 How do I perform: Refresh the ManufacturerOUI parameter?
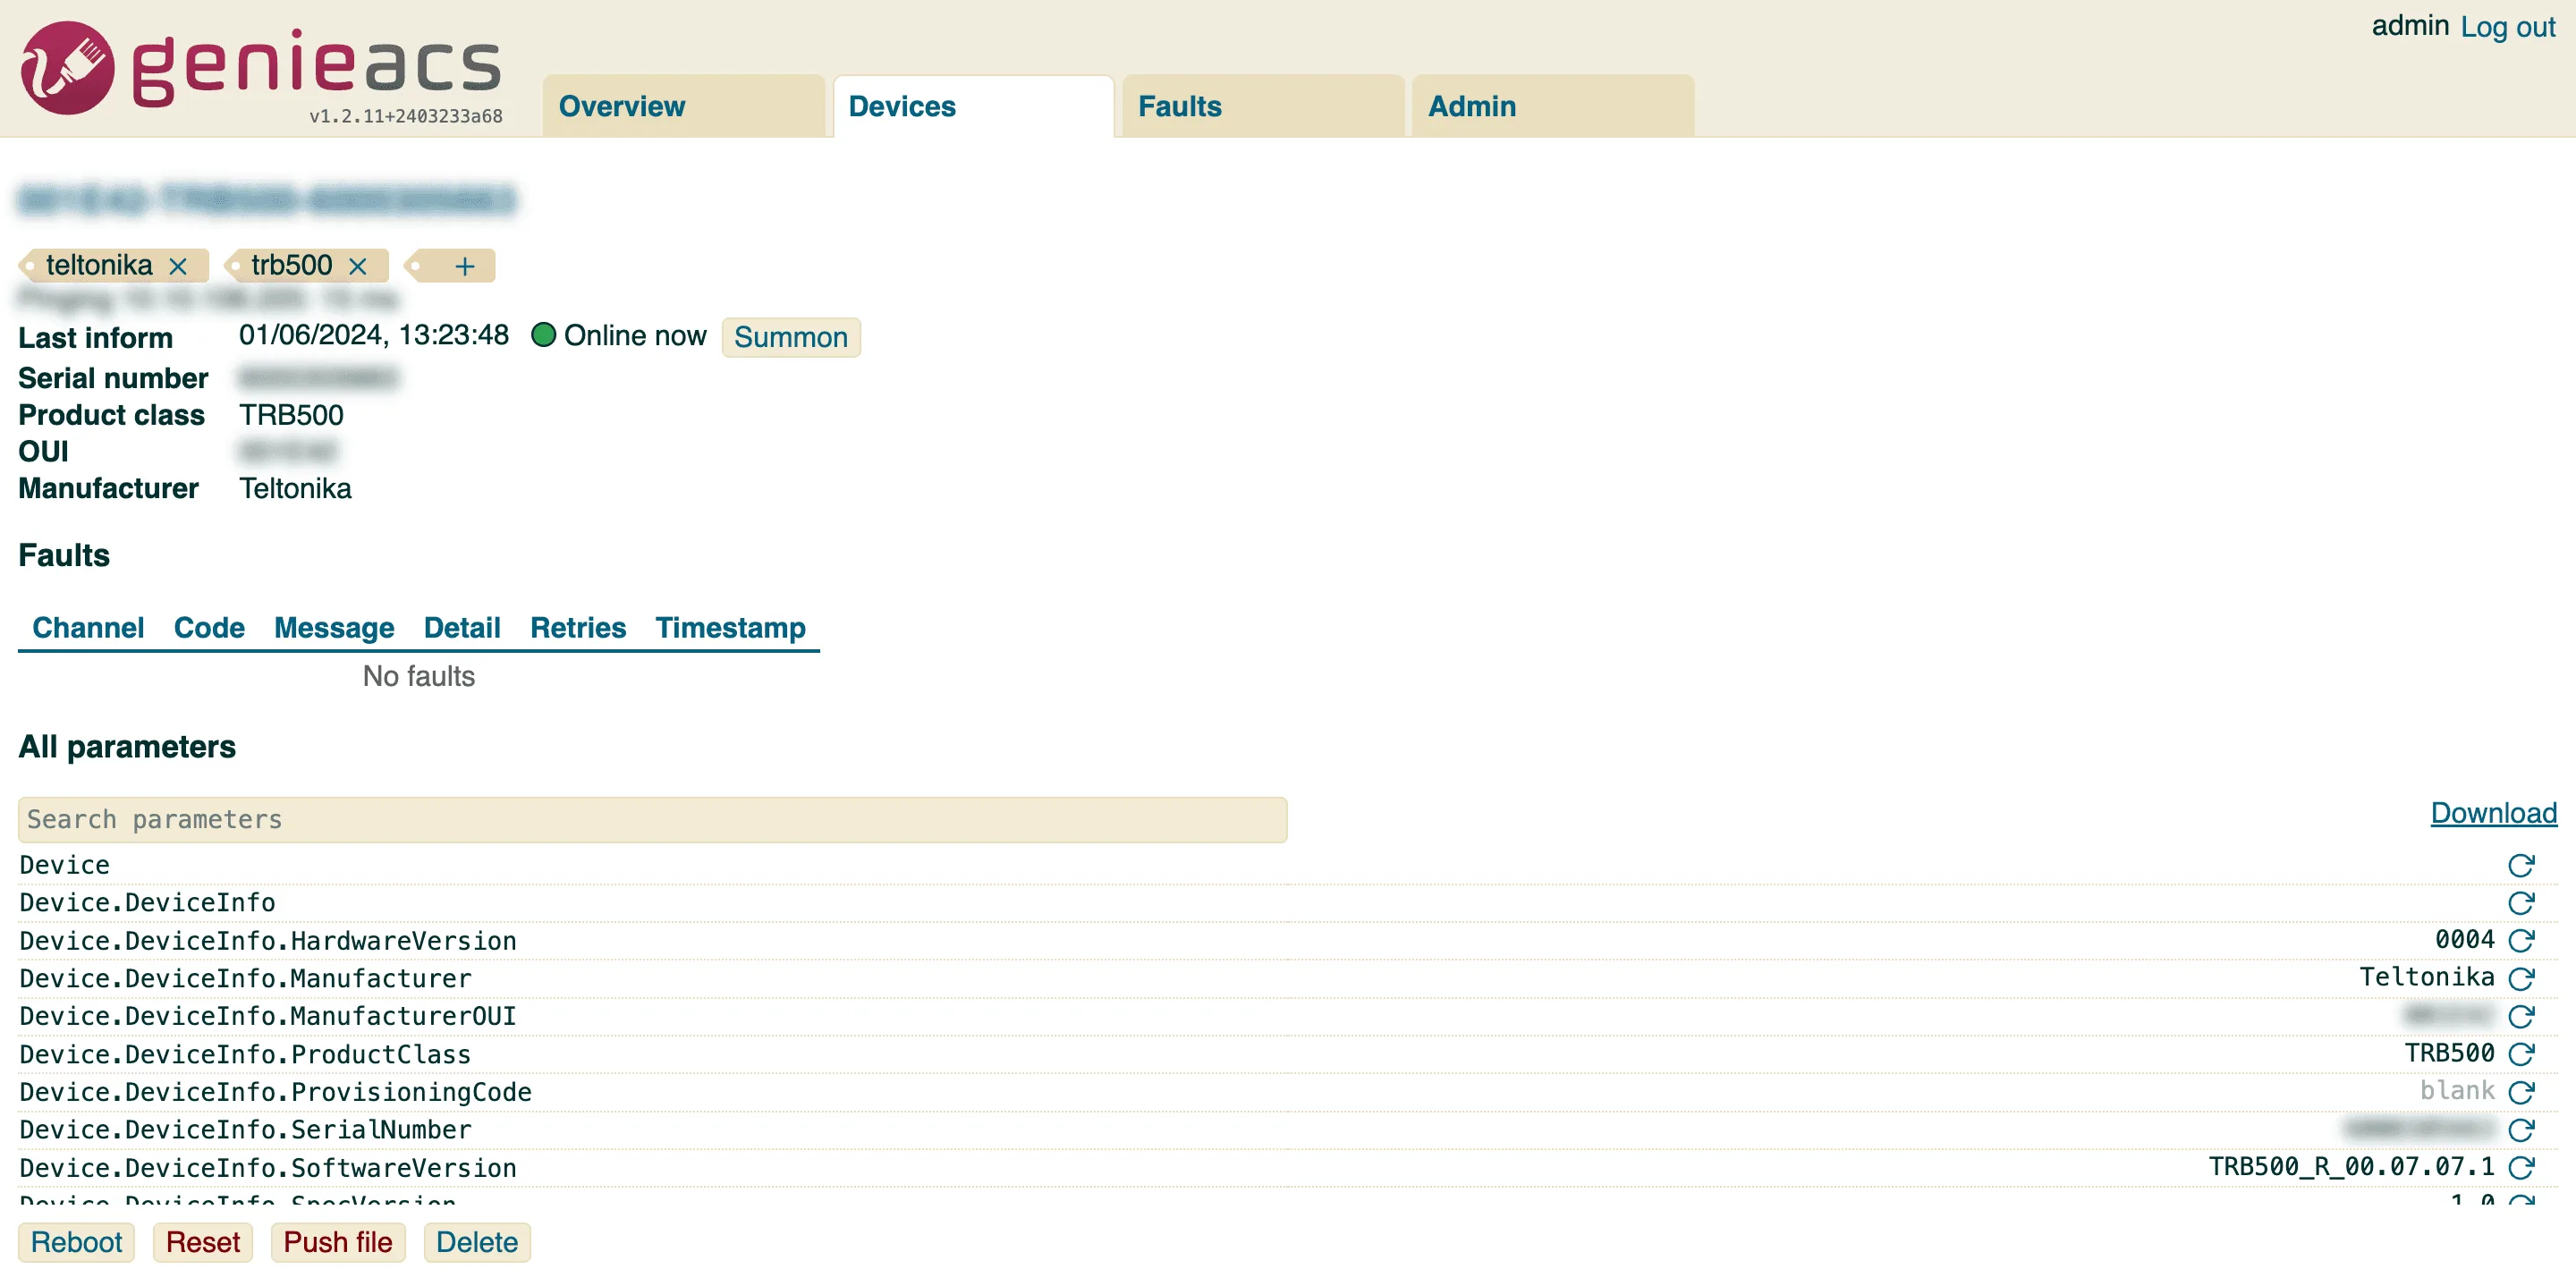tap(2521, 1017)
